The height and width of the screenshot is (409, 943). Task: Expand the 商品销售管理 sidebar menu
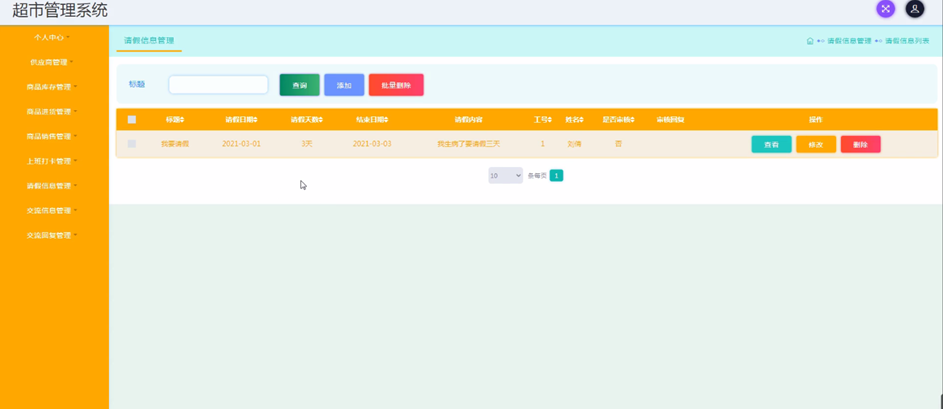[52, 137]
